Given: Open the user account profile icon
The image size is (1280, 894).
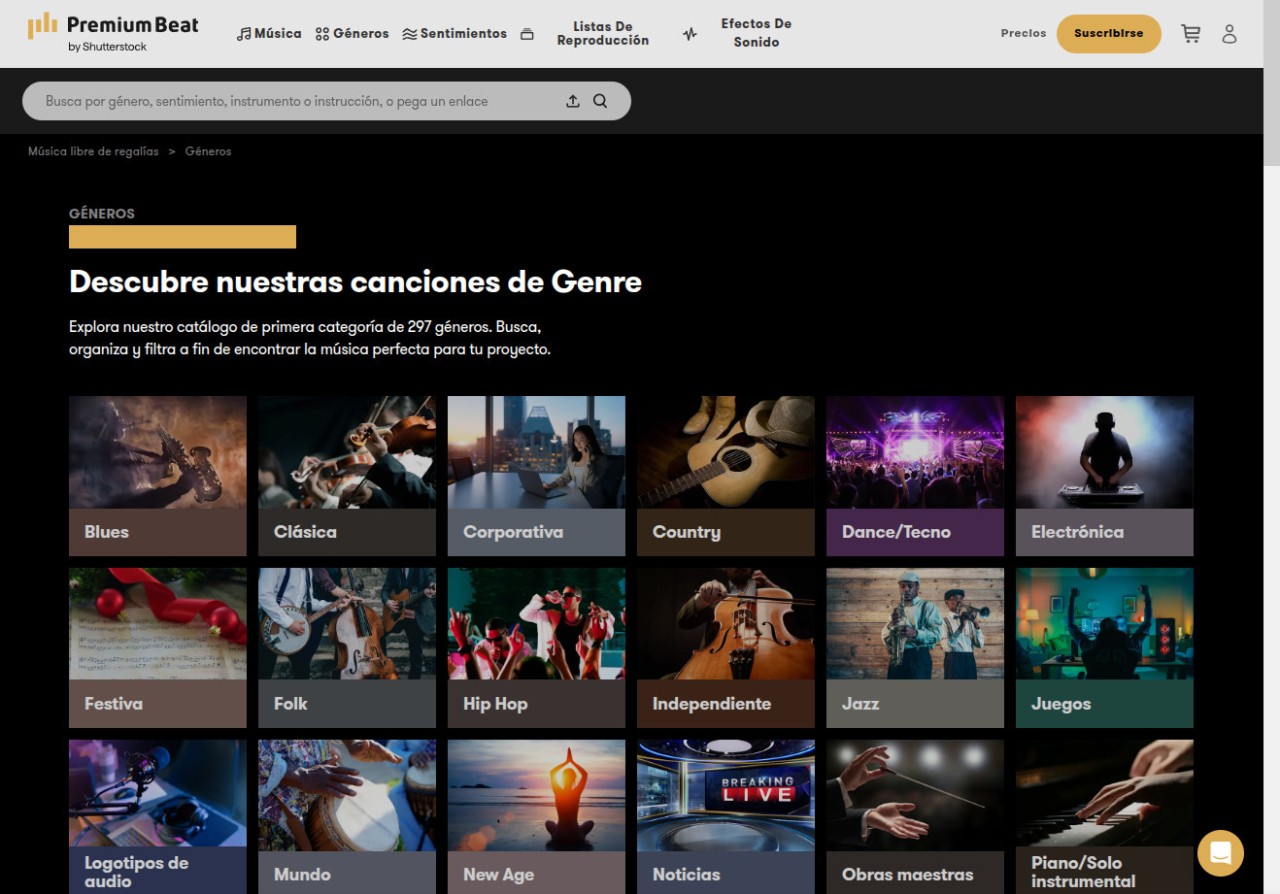Looking at the screenshot, I should (1229, 34).
